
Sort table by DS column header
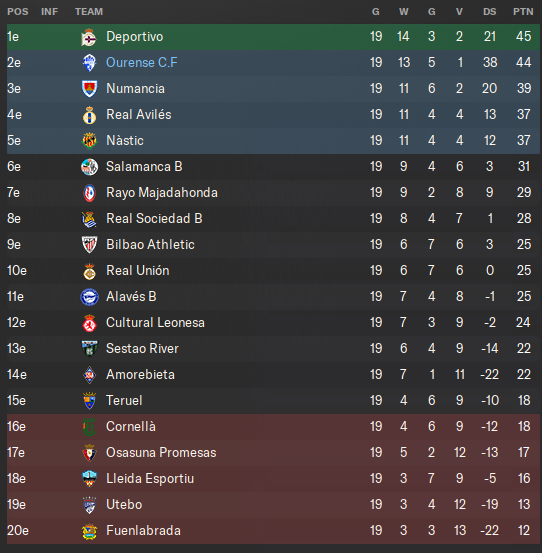point(489,12)
